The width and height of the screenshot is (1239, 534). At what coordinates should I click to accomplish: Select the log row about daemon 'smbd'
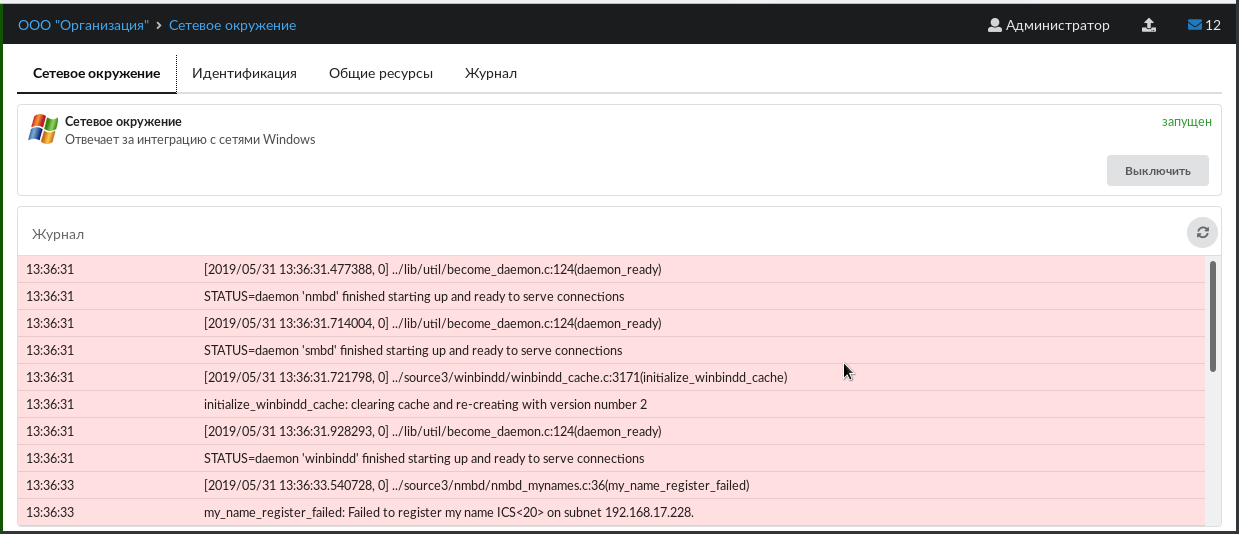click(413, 351)
